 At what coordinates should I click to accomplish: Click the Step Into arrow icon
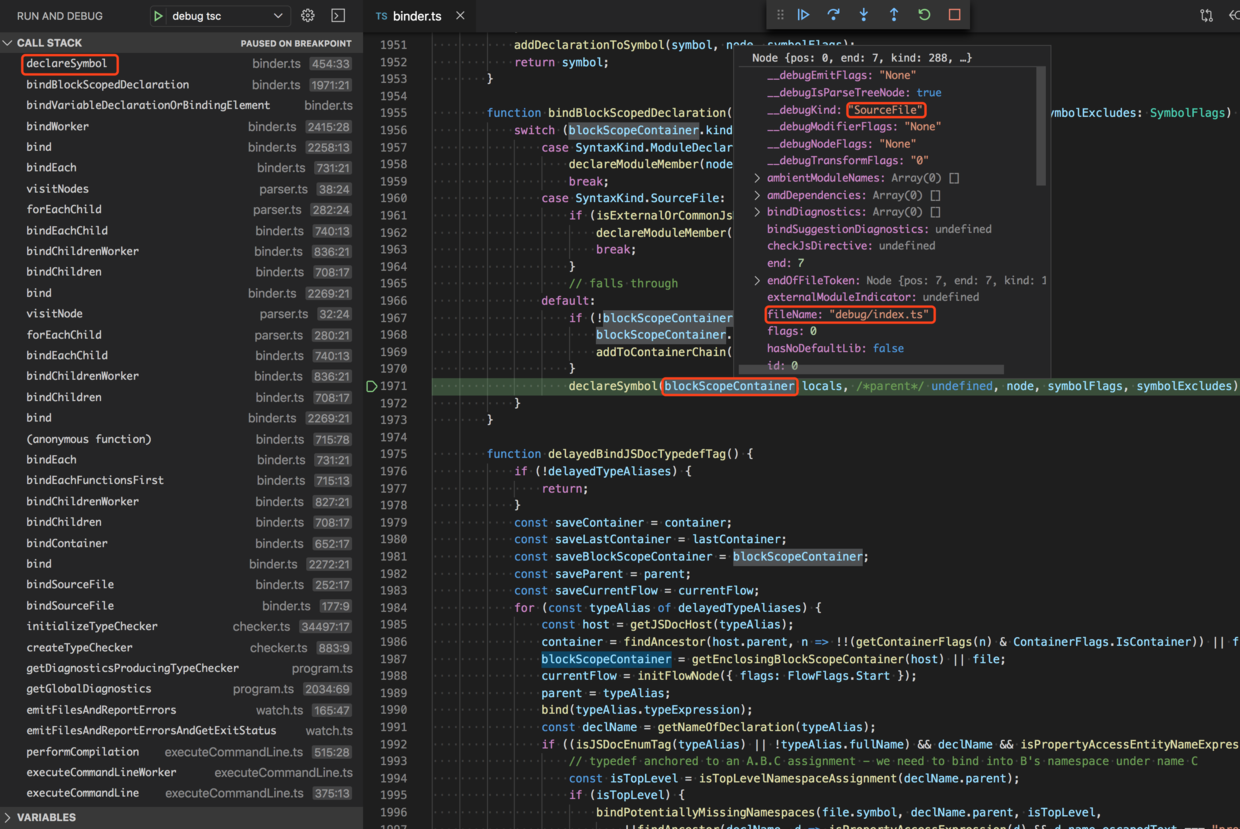863,15
